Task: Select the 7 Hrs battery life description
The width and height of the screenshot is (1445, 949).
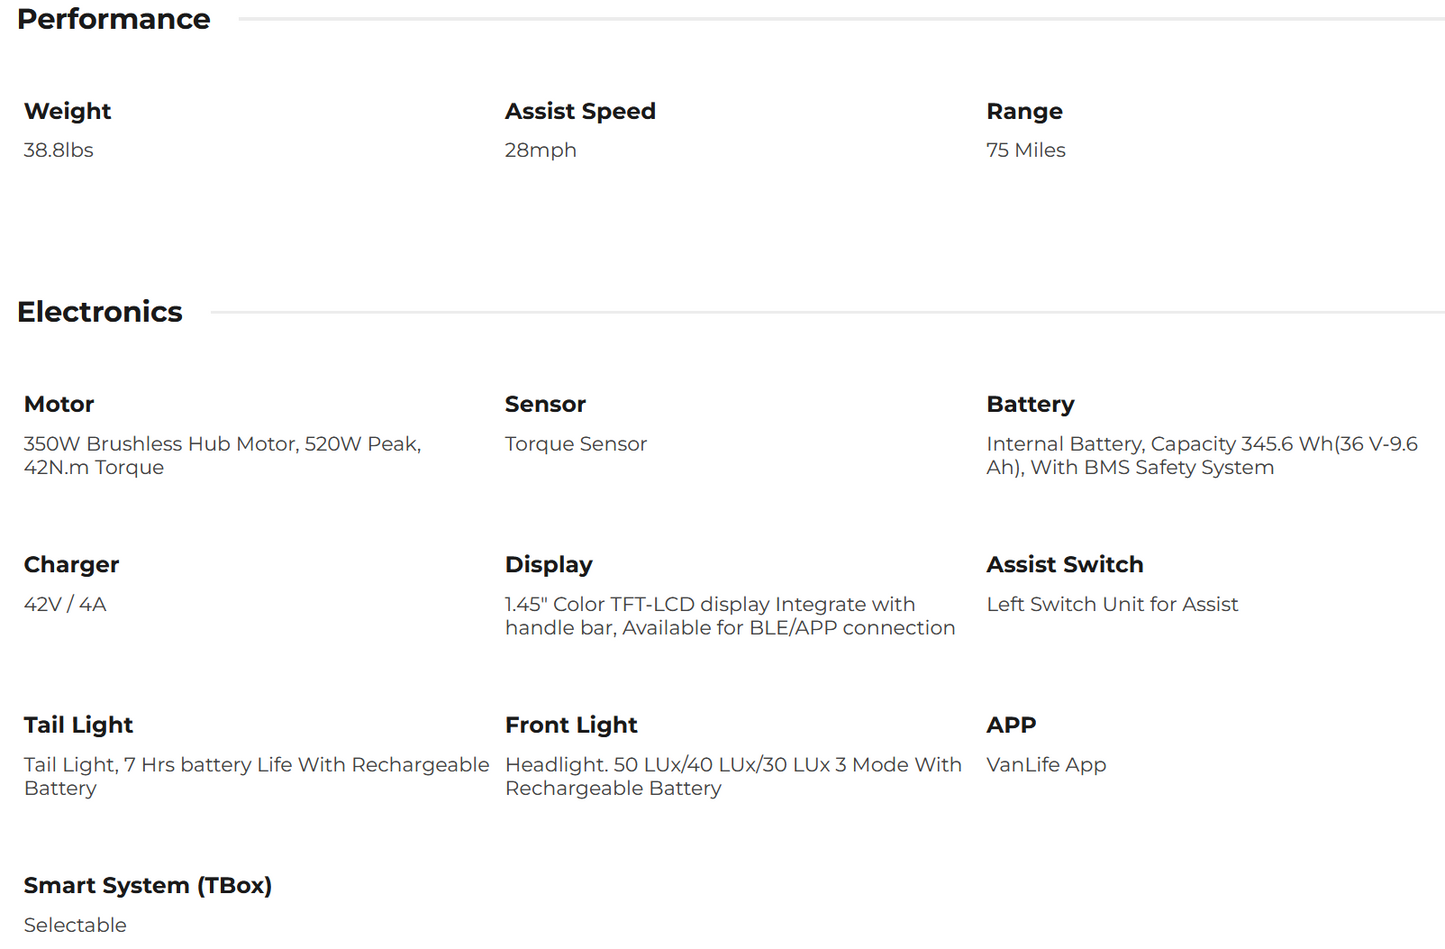Action: coord(256,776)
